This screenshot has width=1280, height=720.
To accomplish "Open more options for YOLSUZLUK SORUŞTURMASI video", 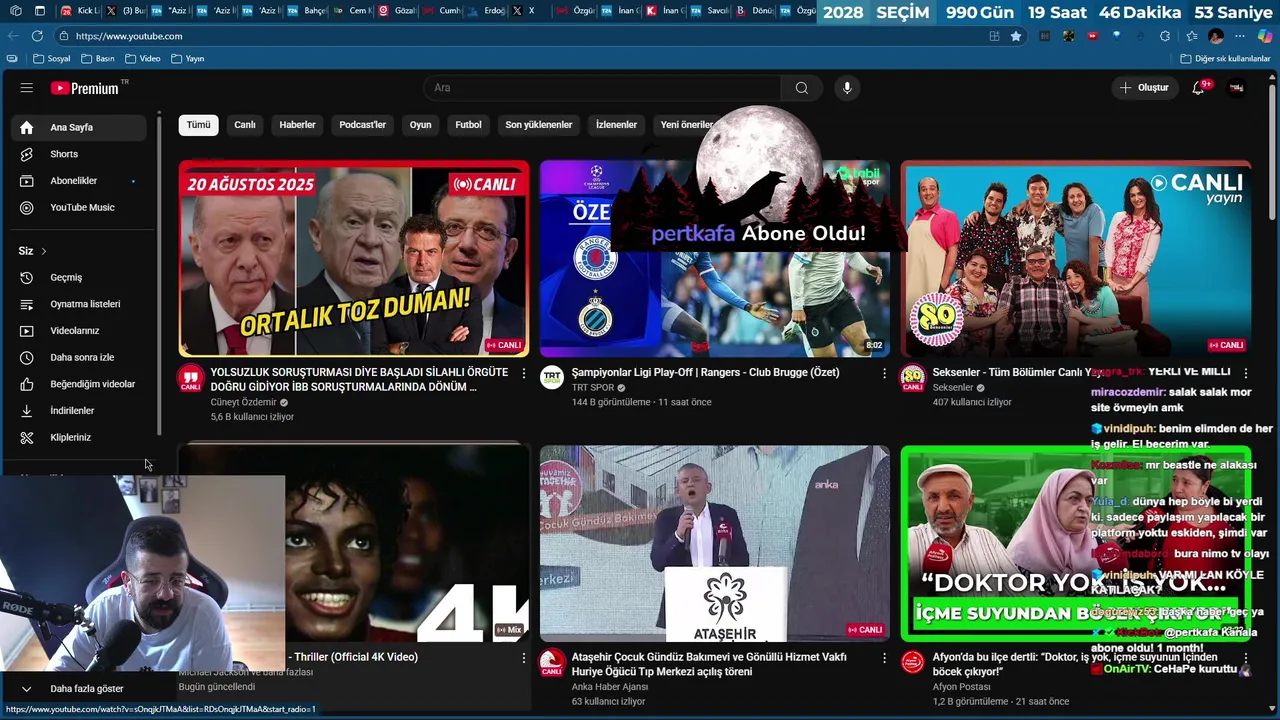I will point(523,373).
